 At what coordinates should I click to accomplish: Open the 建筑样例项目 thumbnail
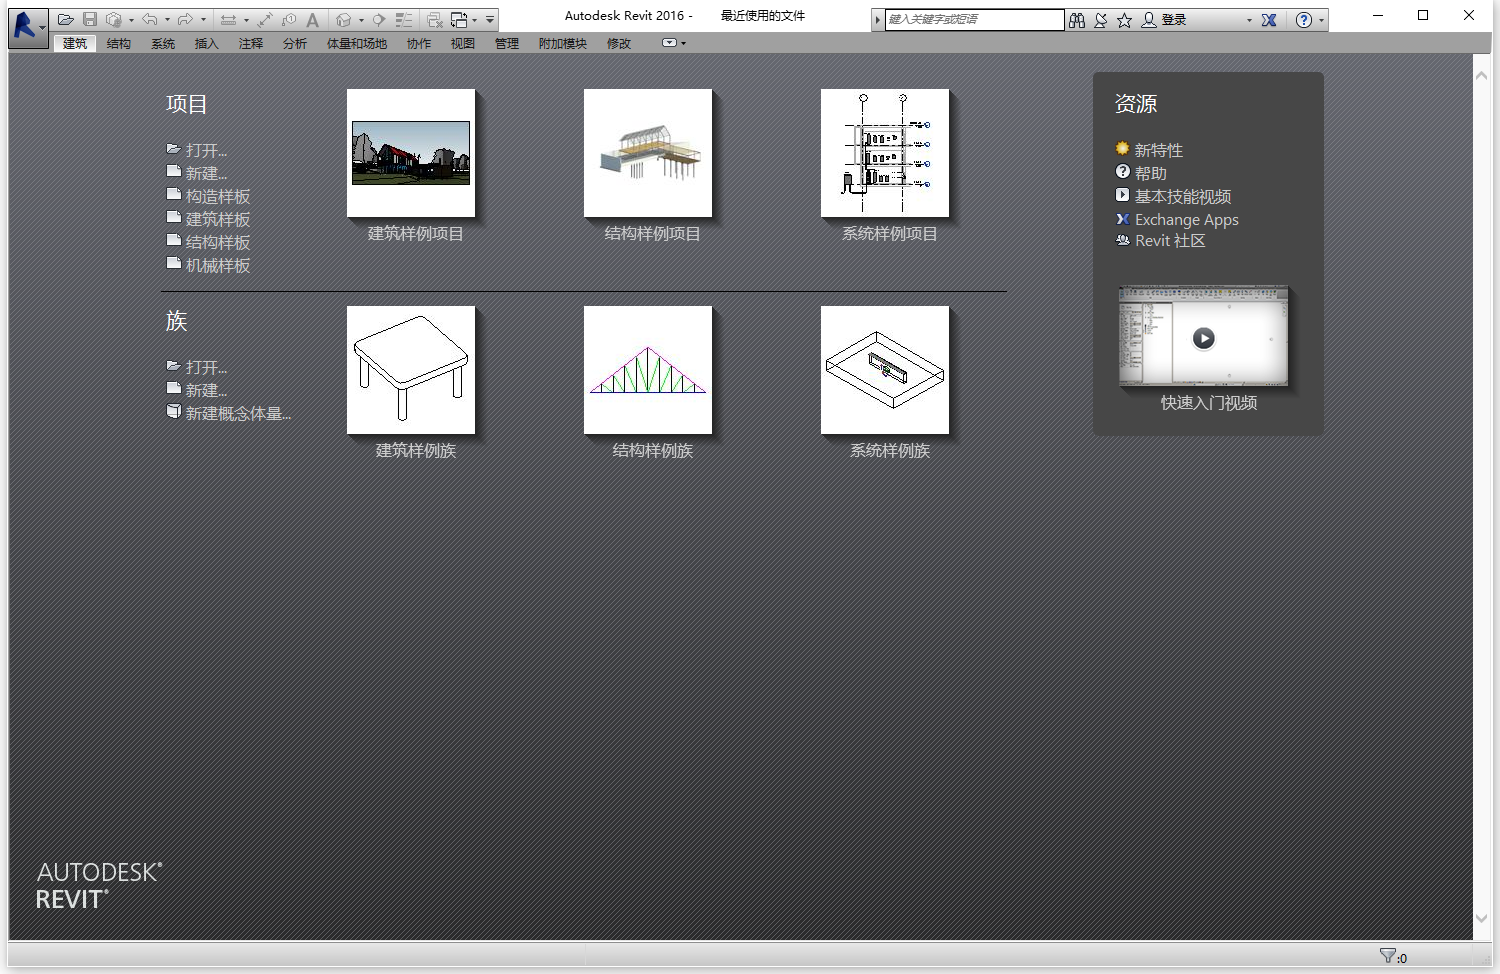(x=411, y=153)
